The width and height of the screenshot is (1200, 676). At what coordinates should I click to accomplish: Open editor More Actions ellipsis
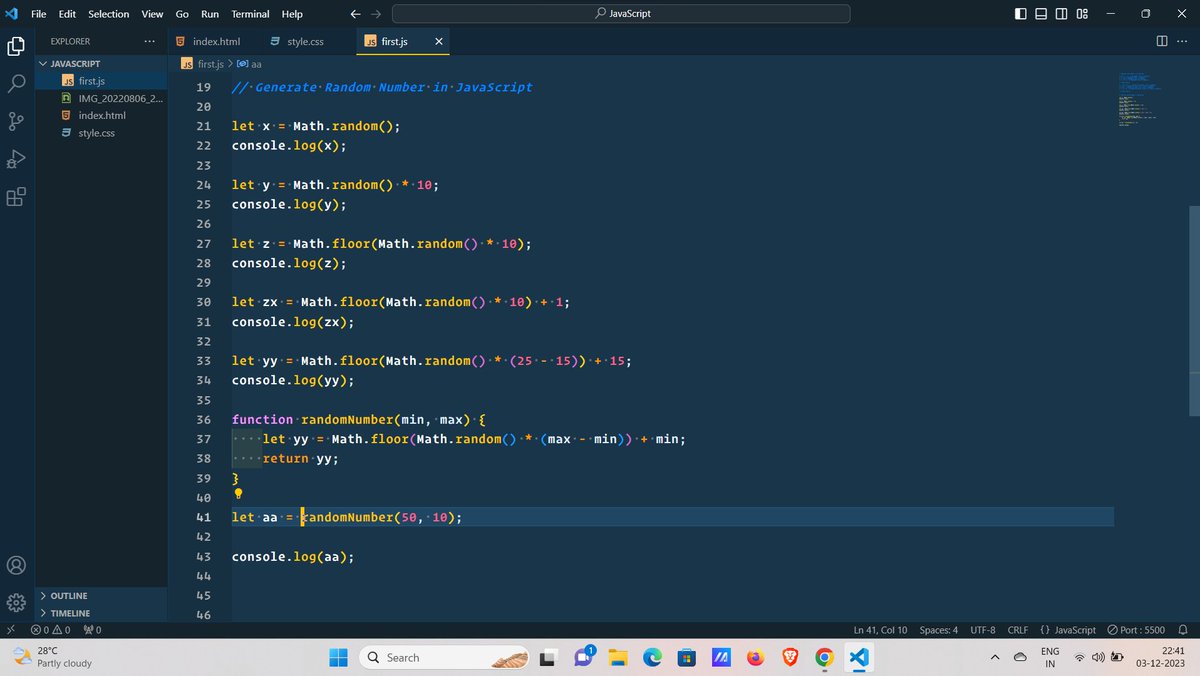[x=1183, y=41]
